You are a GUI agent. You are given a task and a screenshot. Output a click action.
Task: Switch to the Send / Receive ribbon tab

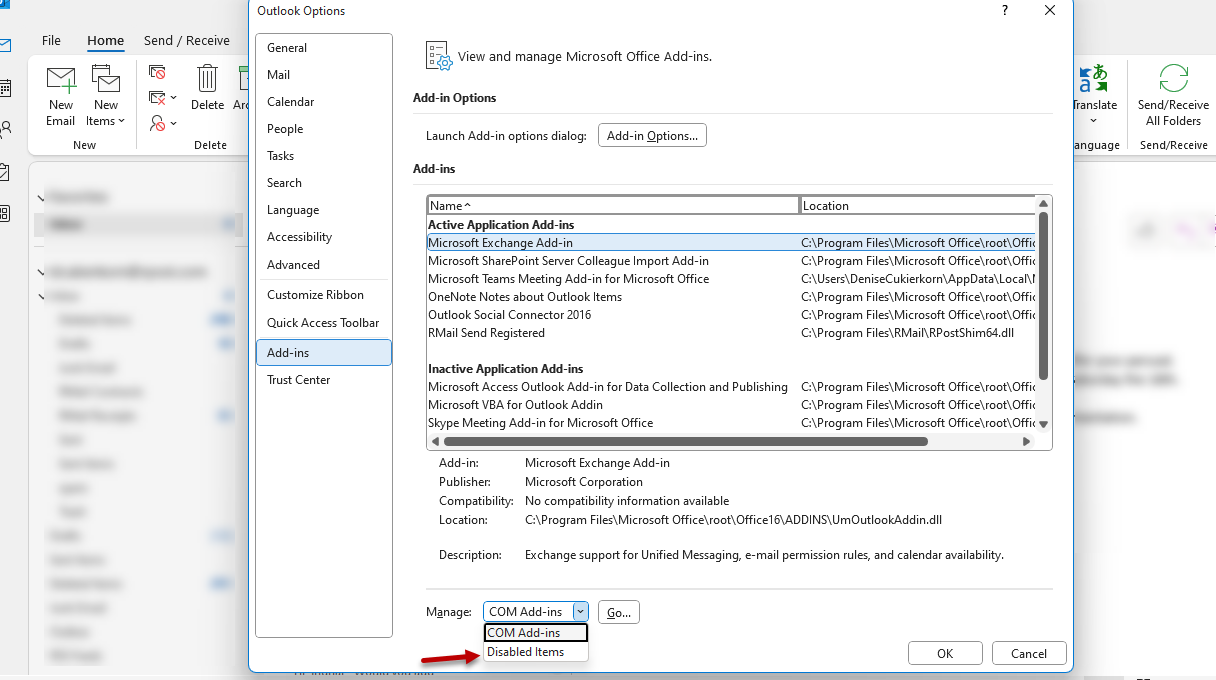[x=187, y=41]
